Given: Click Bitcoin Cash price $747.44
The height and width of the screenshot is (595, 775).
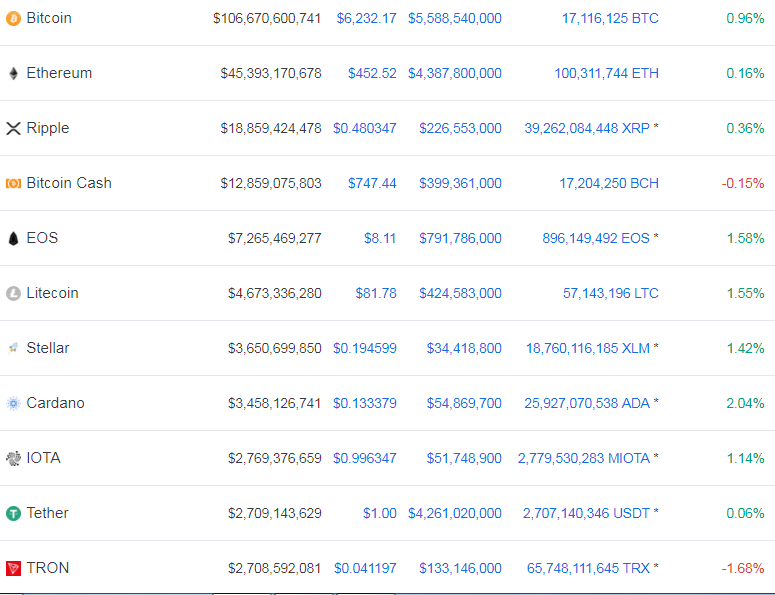Looking at the screenshot, I should (372, 183).
